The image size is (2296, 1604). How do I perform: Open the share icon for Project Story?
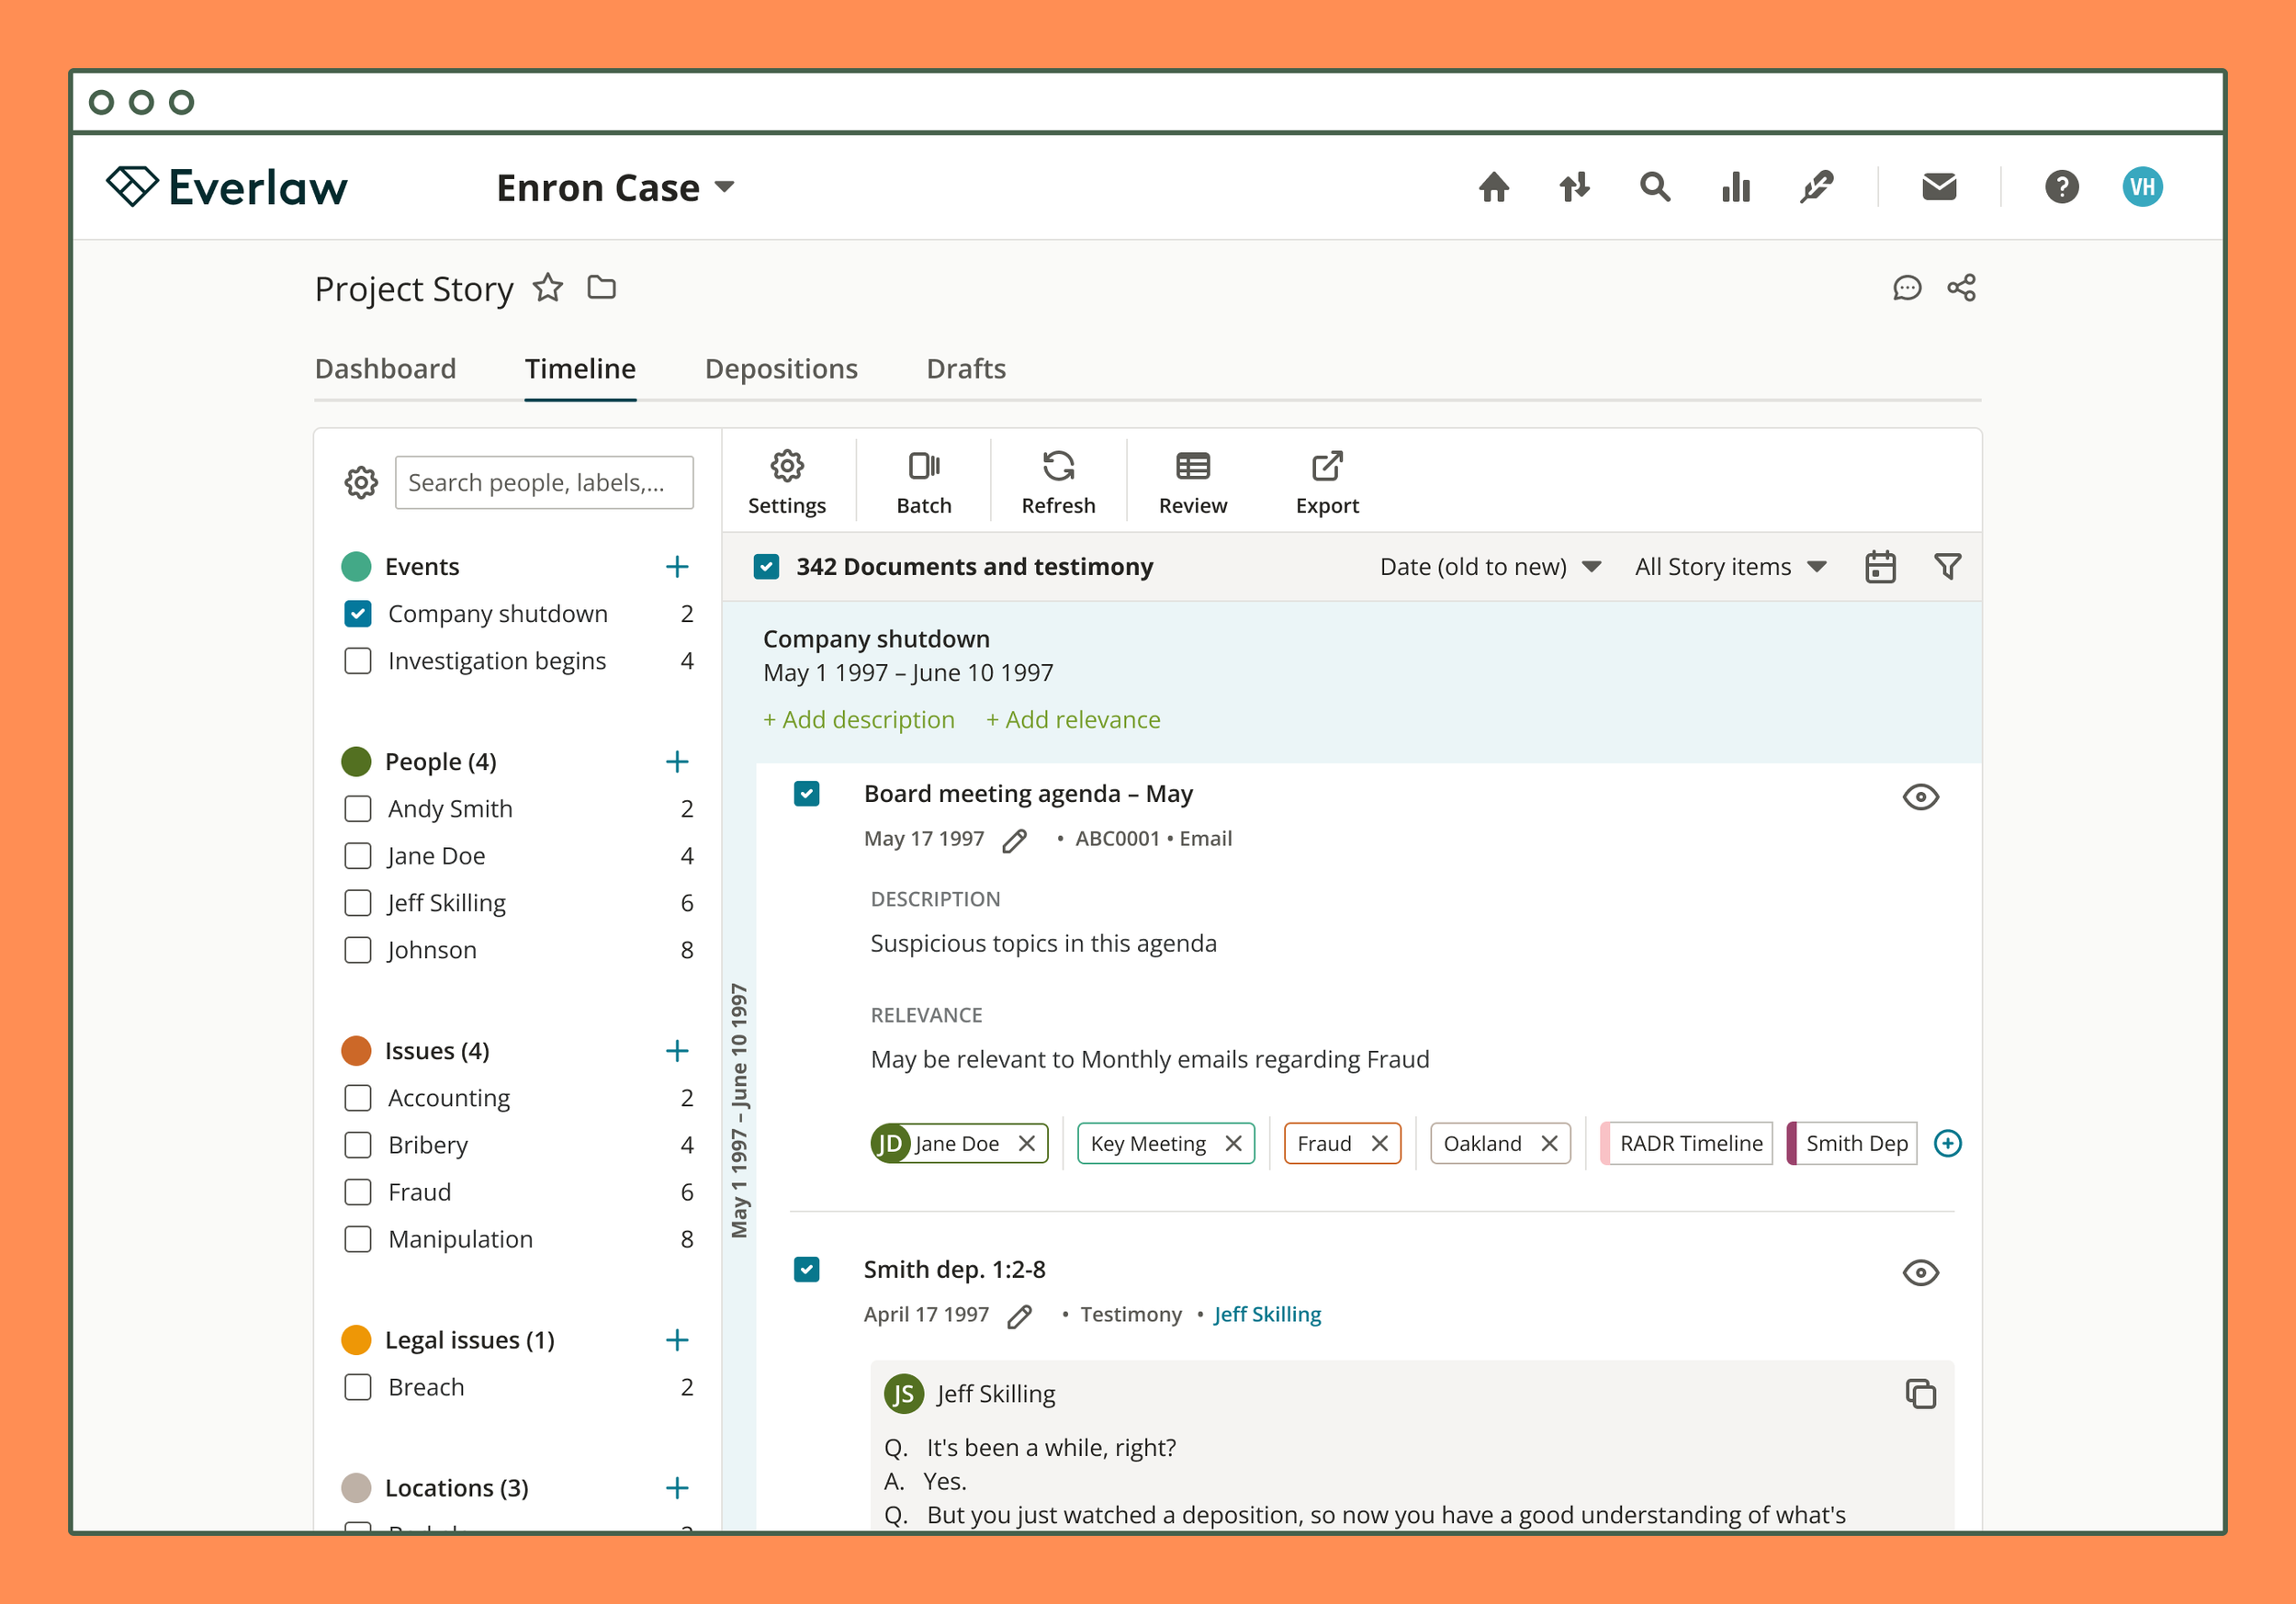pyautogui.click(x=1960, y=288)
